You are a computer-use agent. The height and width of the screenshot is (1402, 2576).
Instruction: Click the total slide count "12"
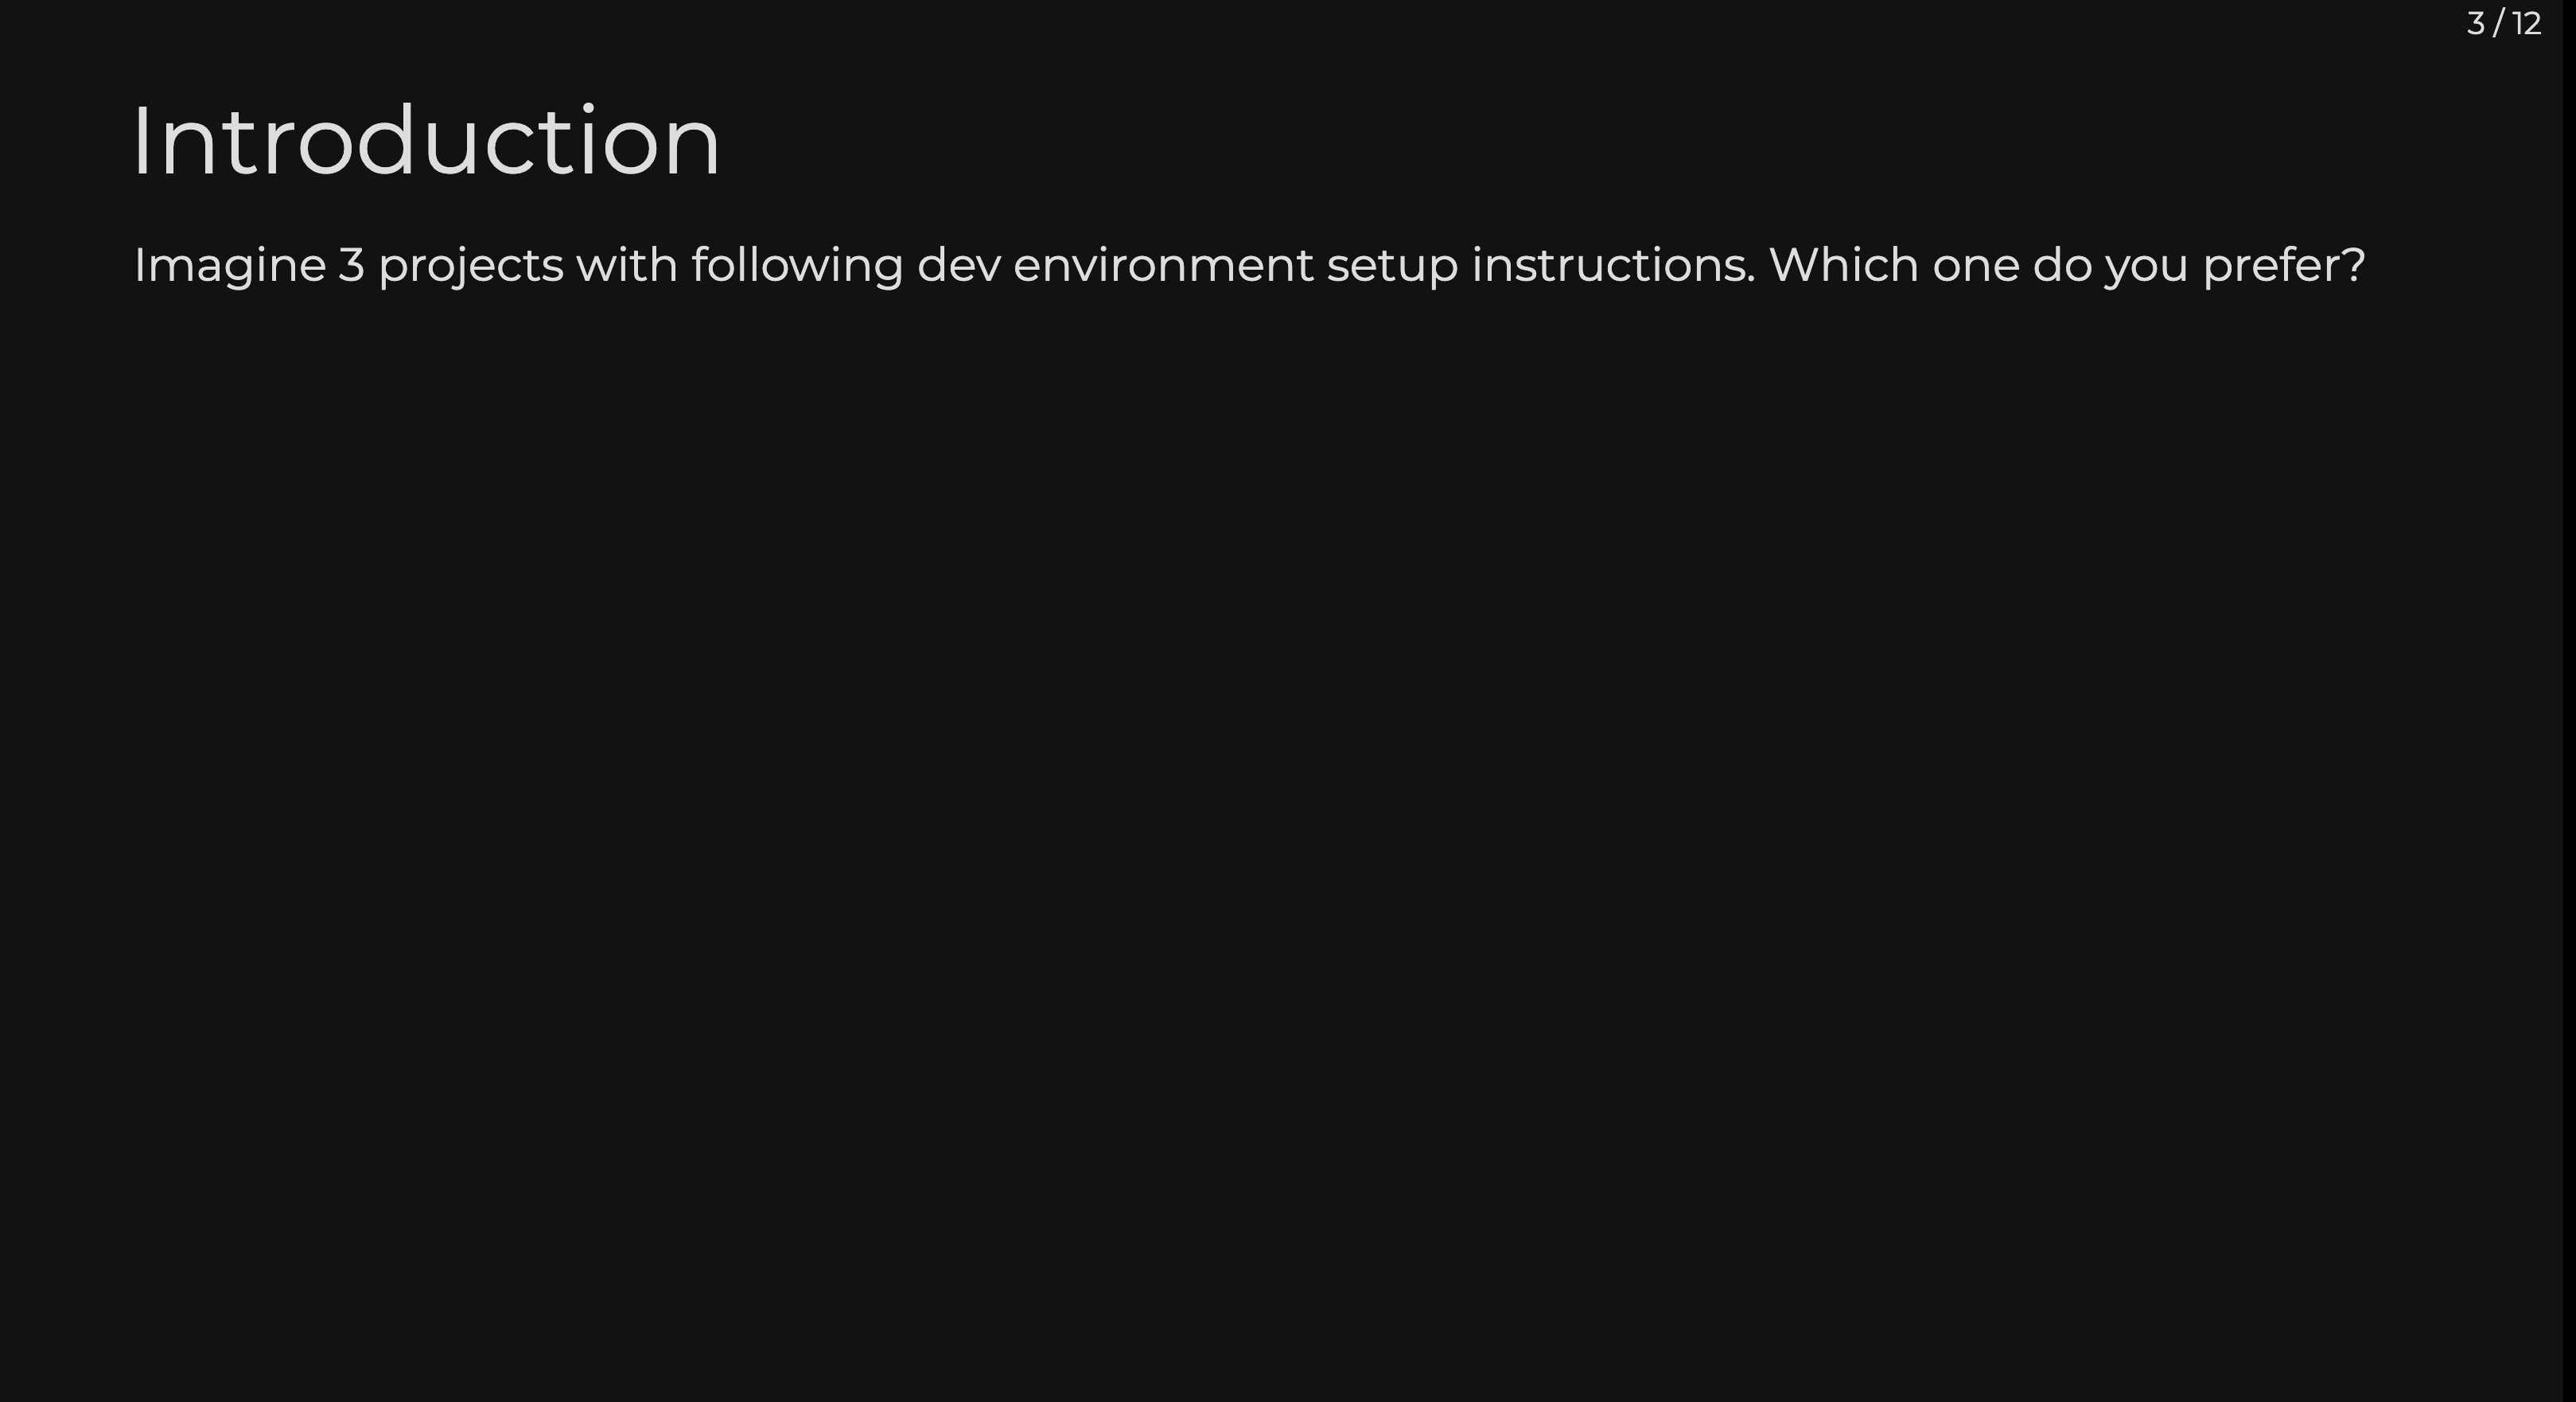pyautogui.click(x=2527, y=23)
